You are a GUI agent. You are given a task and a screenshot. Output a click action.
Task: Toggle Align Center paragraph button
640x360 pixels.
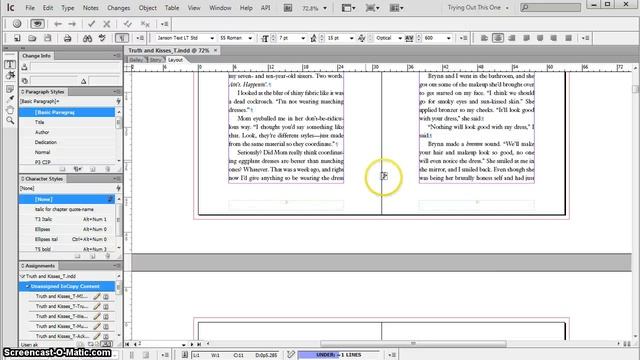[x=498, y=38]
